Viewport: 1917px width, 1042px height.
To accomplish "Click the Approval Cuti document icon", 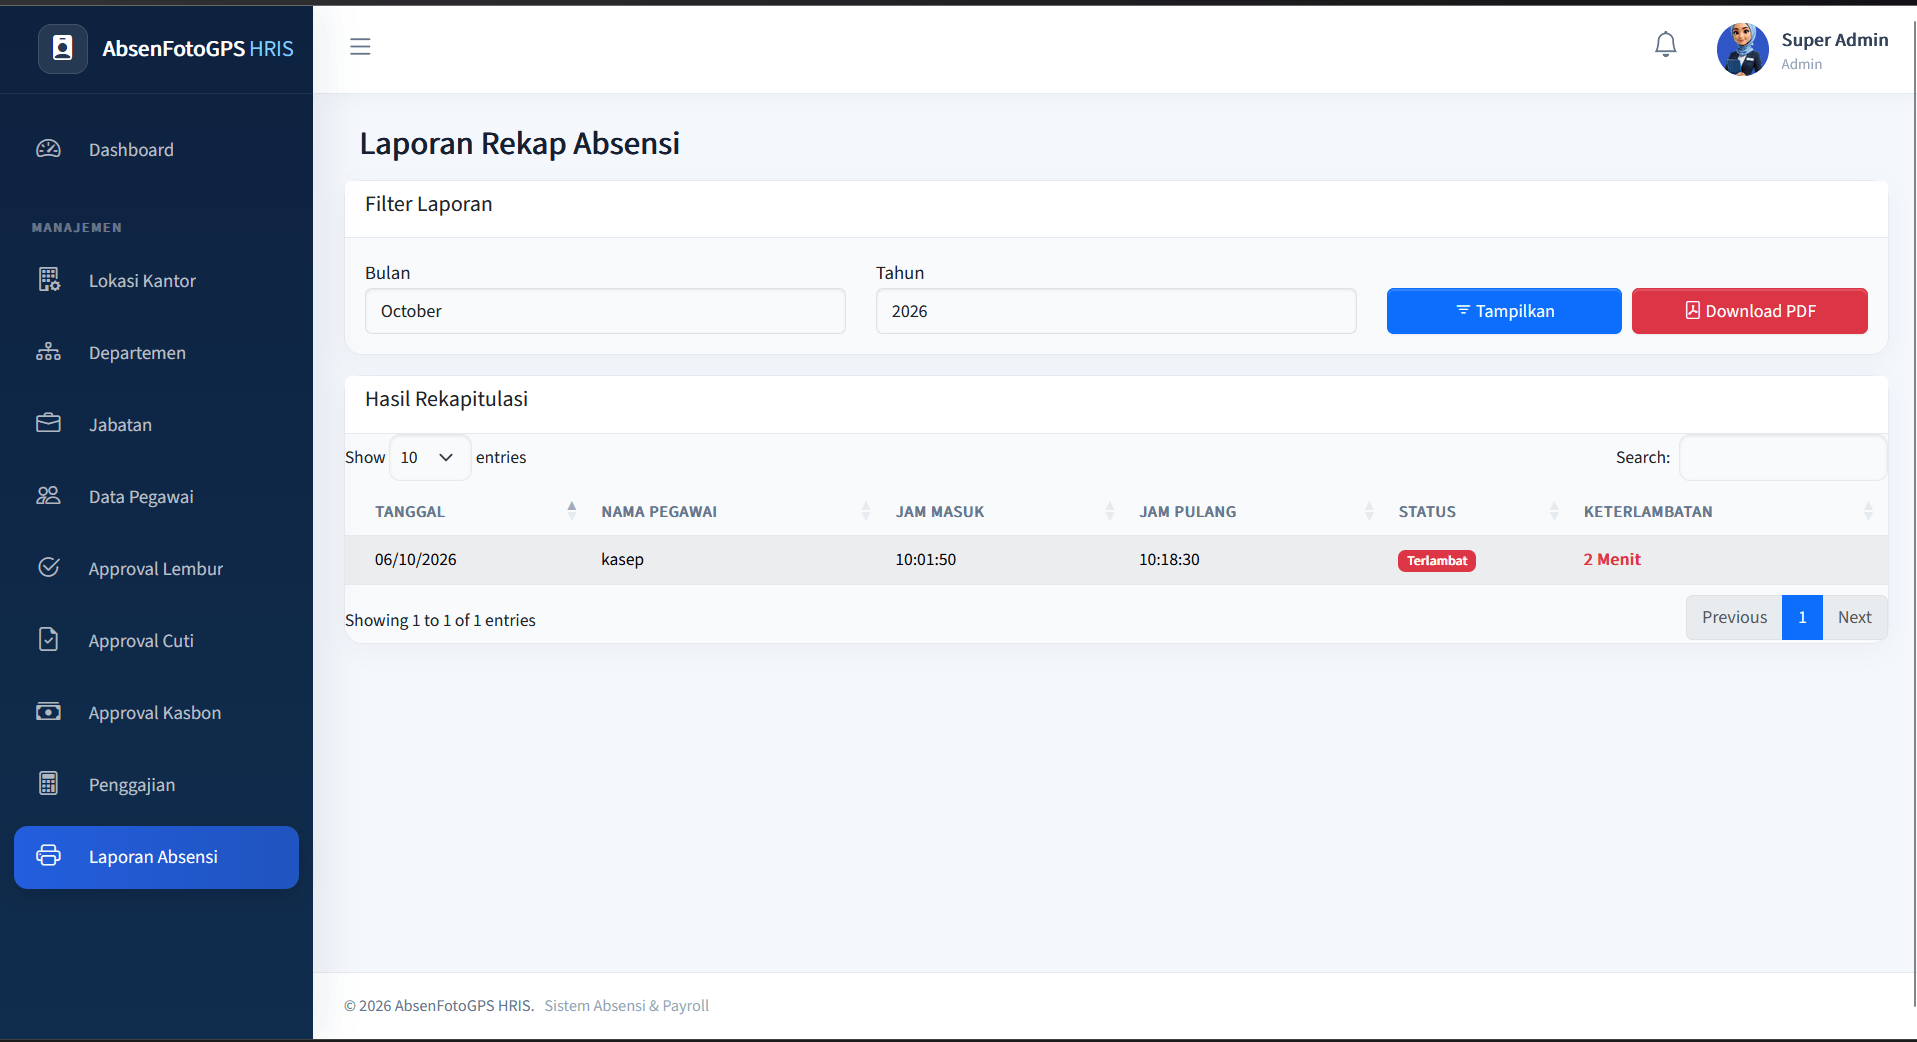I will [x=49, y=639].
